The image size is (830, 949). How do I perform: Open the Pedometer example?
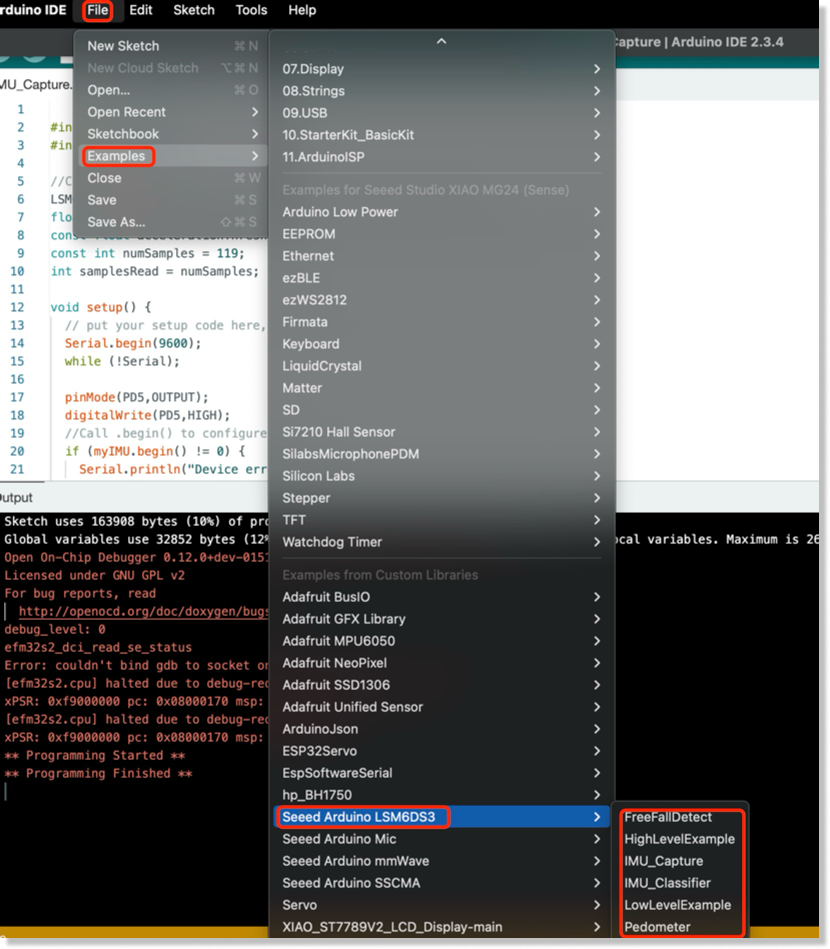681,927
